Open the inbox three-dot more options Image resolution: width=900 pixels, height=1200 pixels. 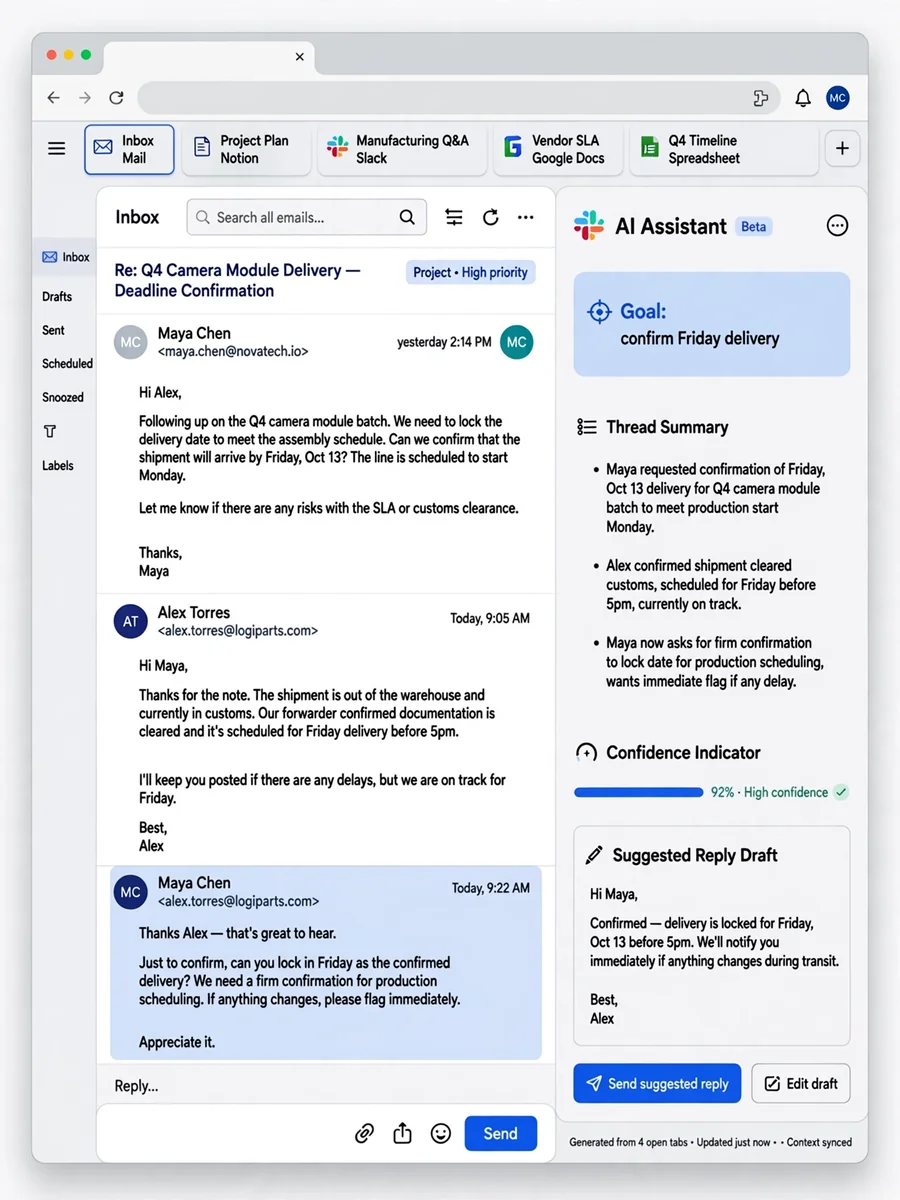[526, 217]
